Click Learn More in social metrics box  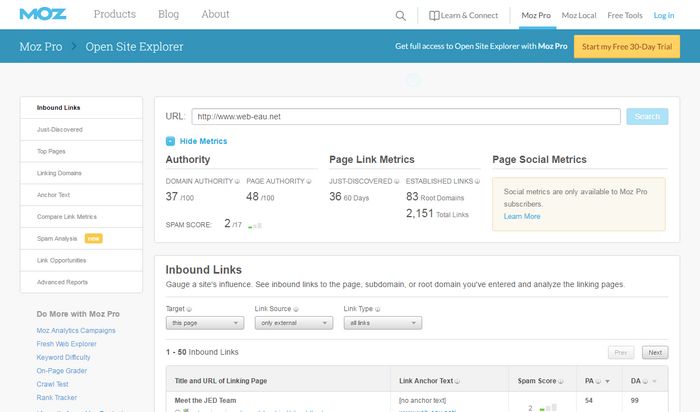pos(522,216)
